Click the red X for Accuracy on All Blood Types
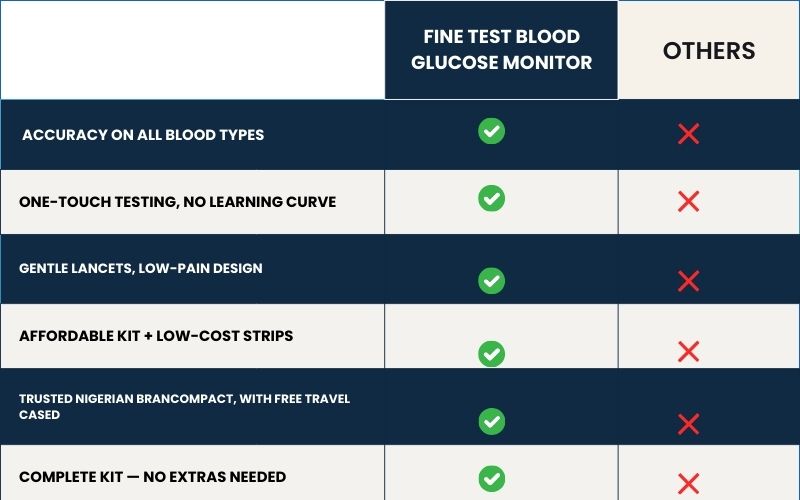Image resolution: width=800 pixels, height=500 pixels. [x=688, y=134]
